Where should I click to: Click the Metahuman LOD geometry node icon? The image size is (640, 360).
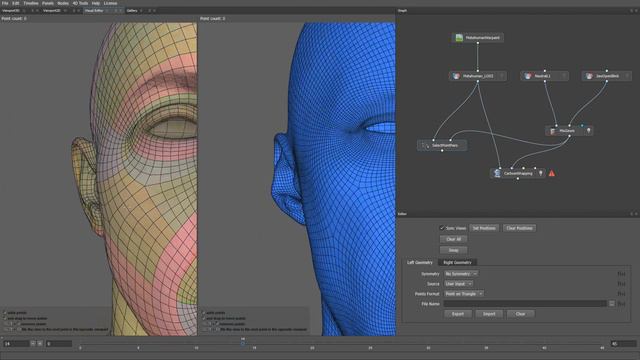[456, 76]
